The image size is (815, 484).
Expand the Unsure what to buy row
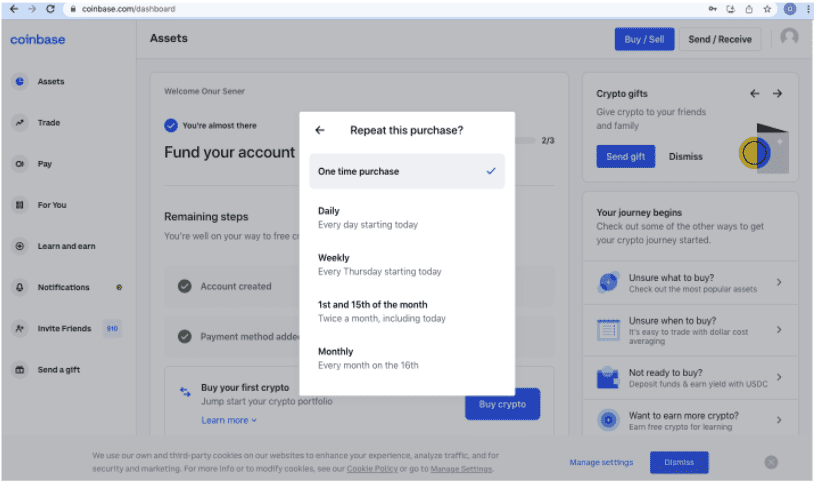click(x=690, y=282)
